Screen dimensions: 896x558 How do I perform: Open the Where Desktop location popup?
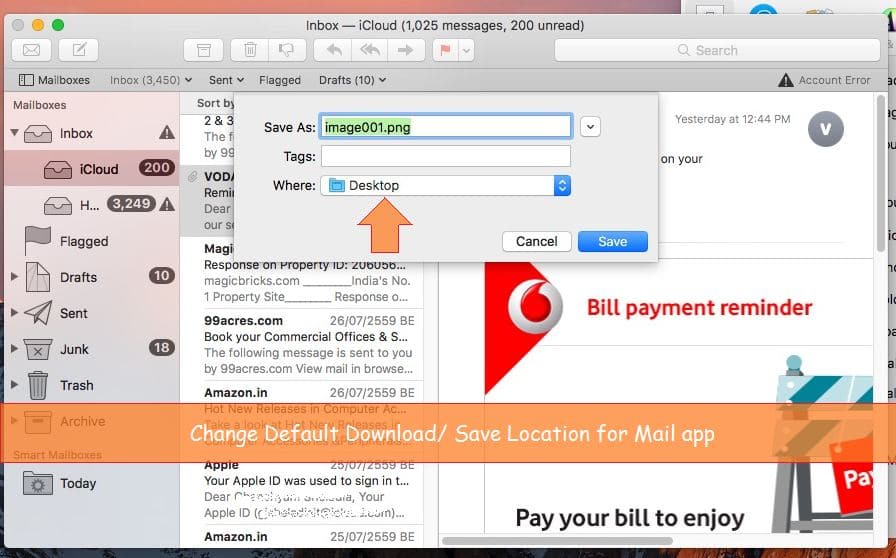pyautogui.click(x=446, y=185)
